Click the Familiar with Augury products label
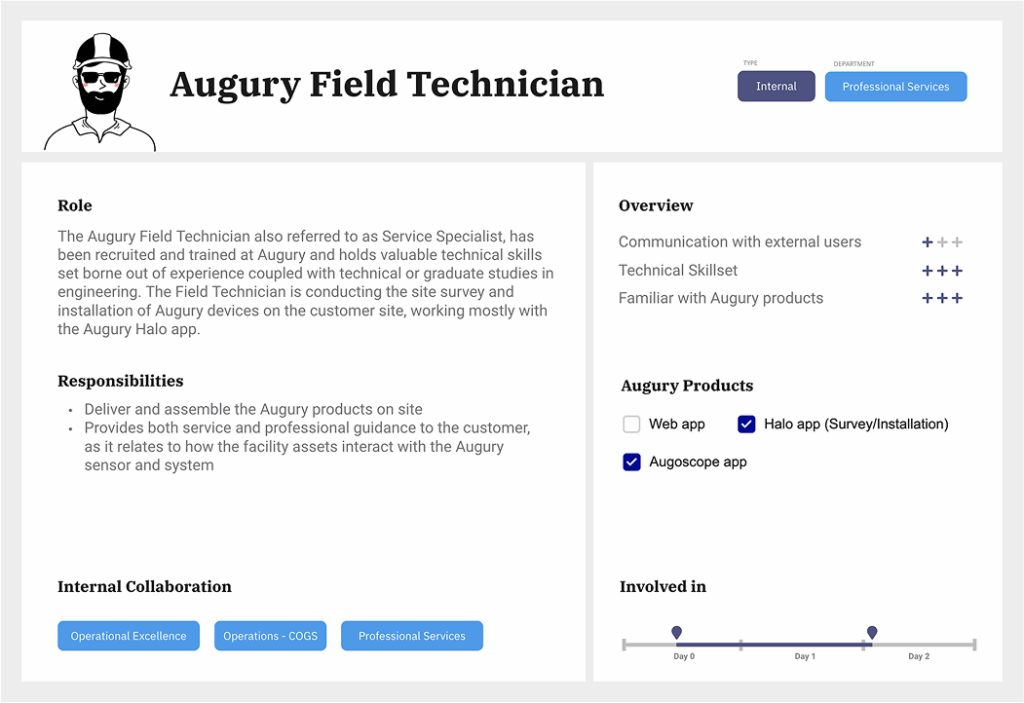1024x703 pixels. pyautogui.click(x=721, y=299)
